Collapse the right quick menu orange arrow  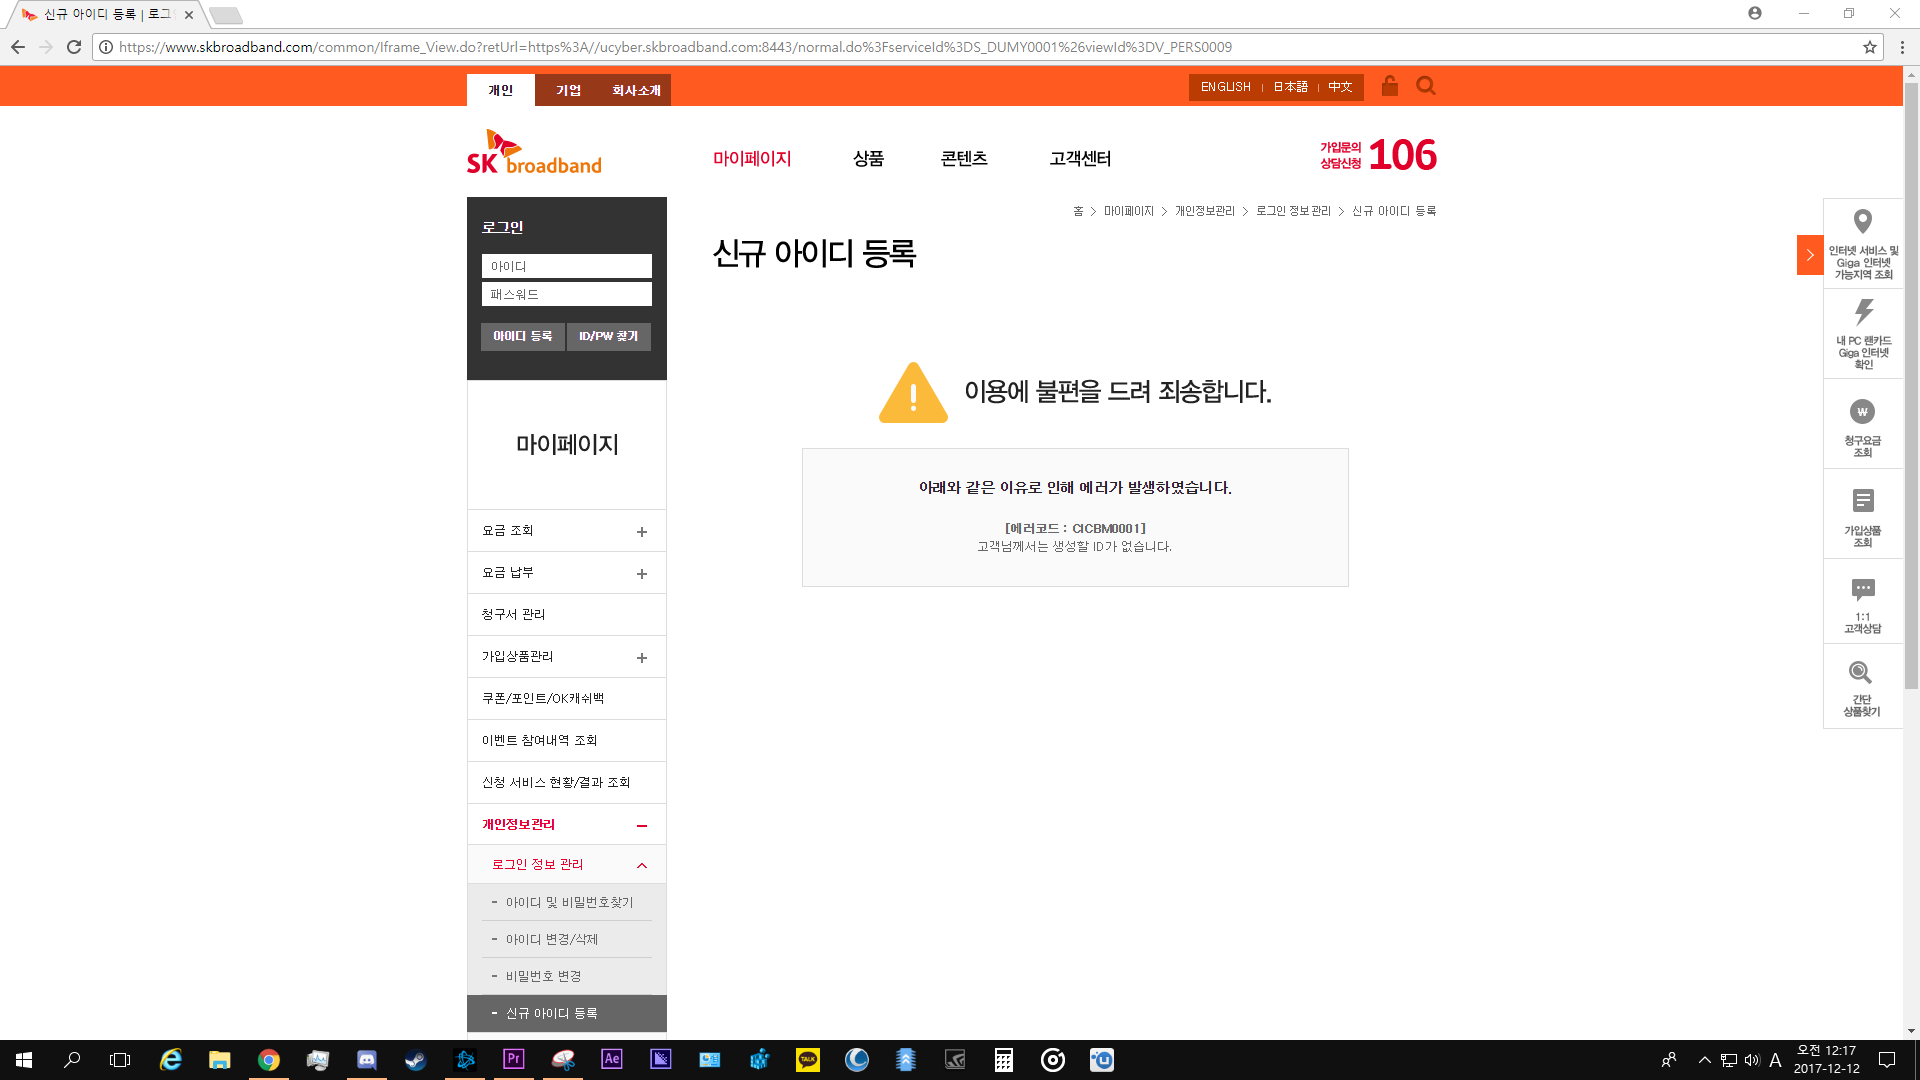[1809, 255]
